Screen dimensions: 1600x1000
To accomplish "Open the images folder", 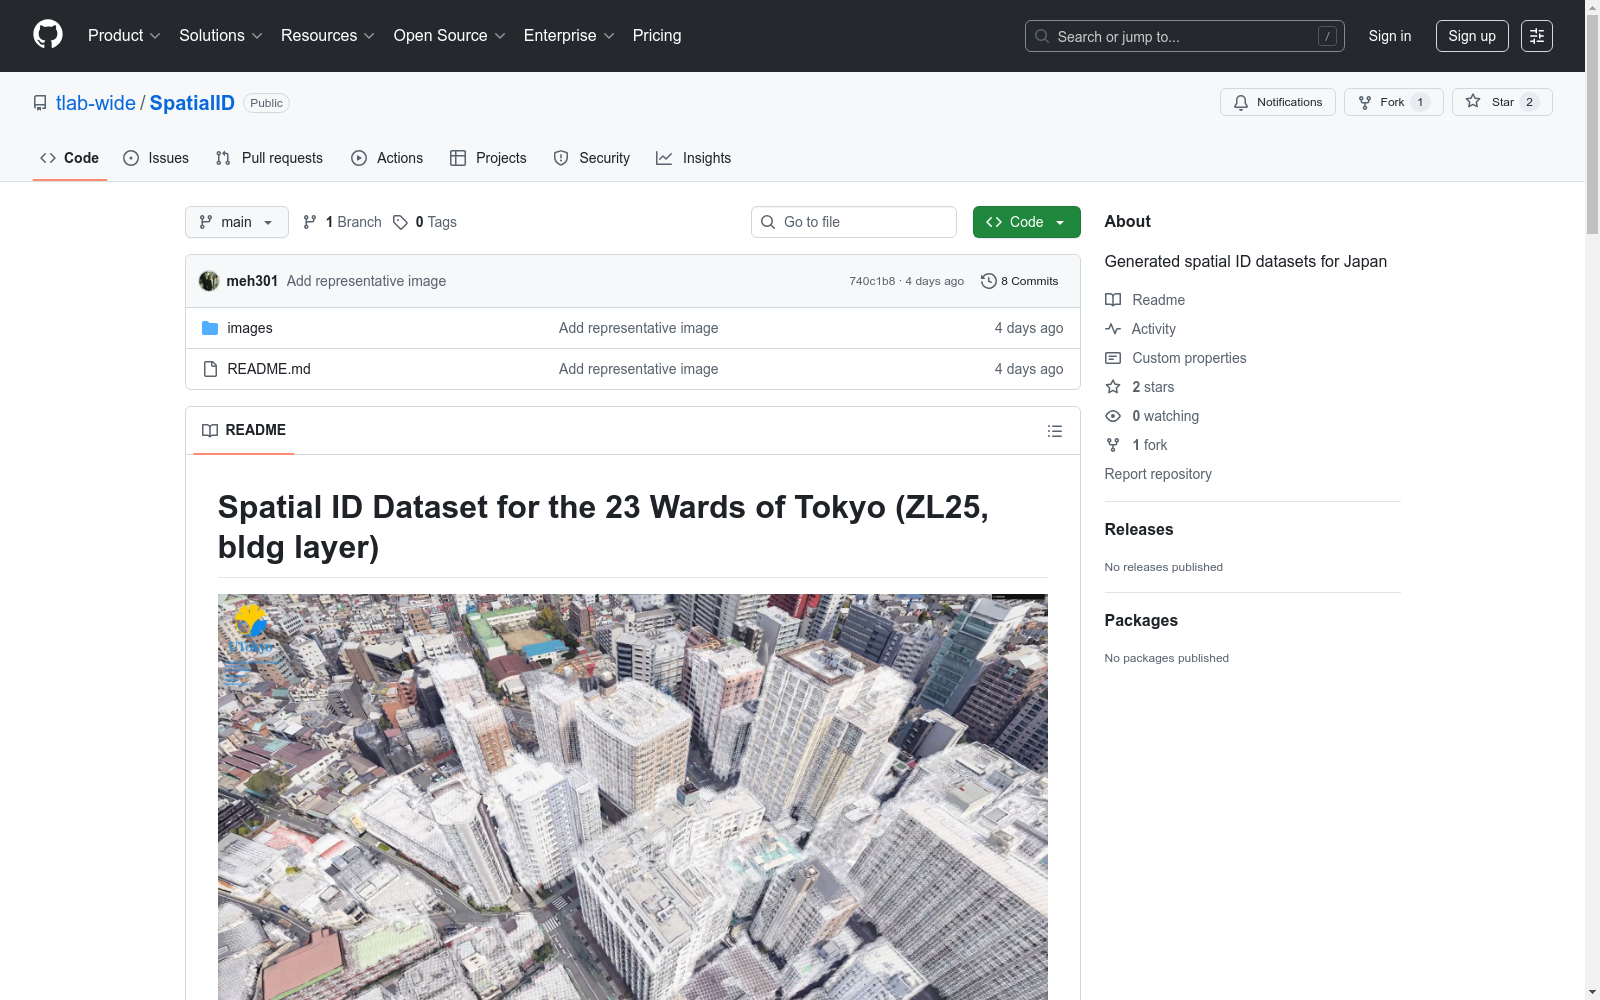I will pos(250,328).
